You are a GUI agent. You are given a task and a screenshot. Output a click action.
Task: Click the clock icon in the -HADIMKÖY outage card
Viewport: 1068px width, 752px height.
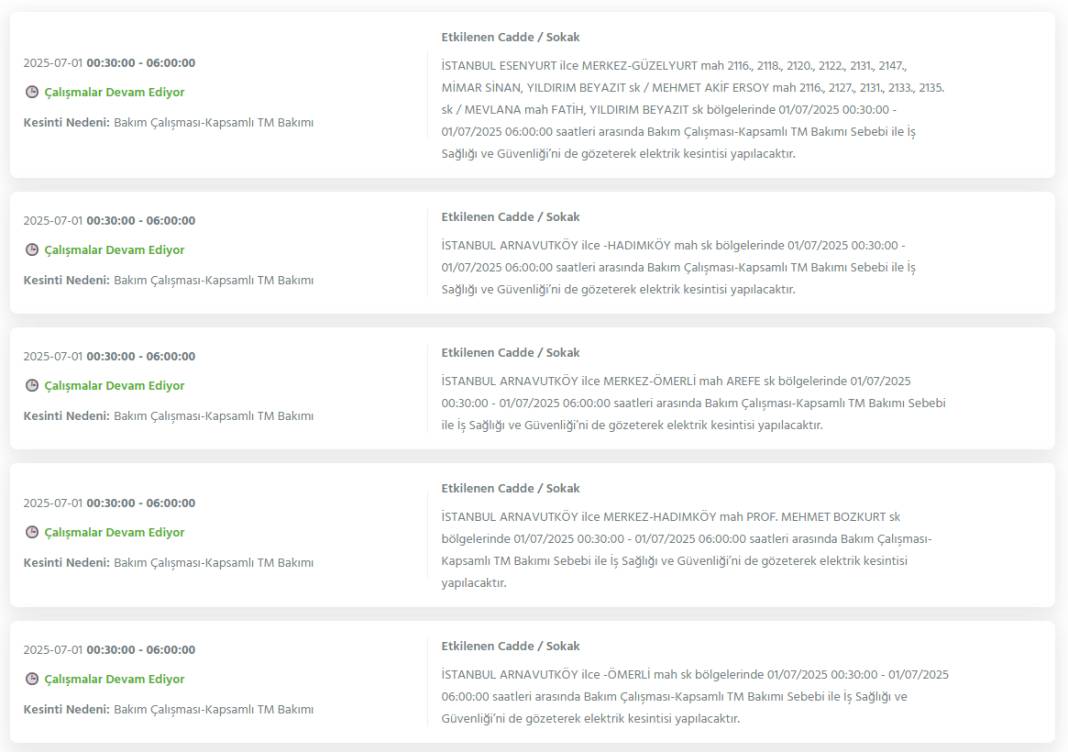pyautogui.click(x=31, y=250)
